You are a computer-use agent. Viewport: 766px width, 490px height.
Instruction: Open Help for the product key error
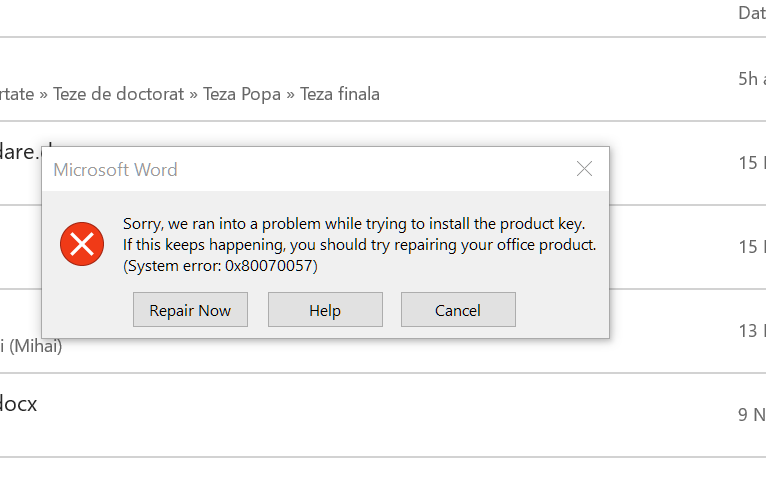point(325,310)
